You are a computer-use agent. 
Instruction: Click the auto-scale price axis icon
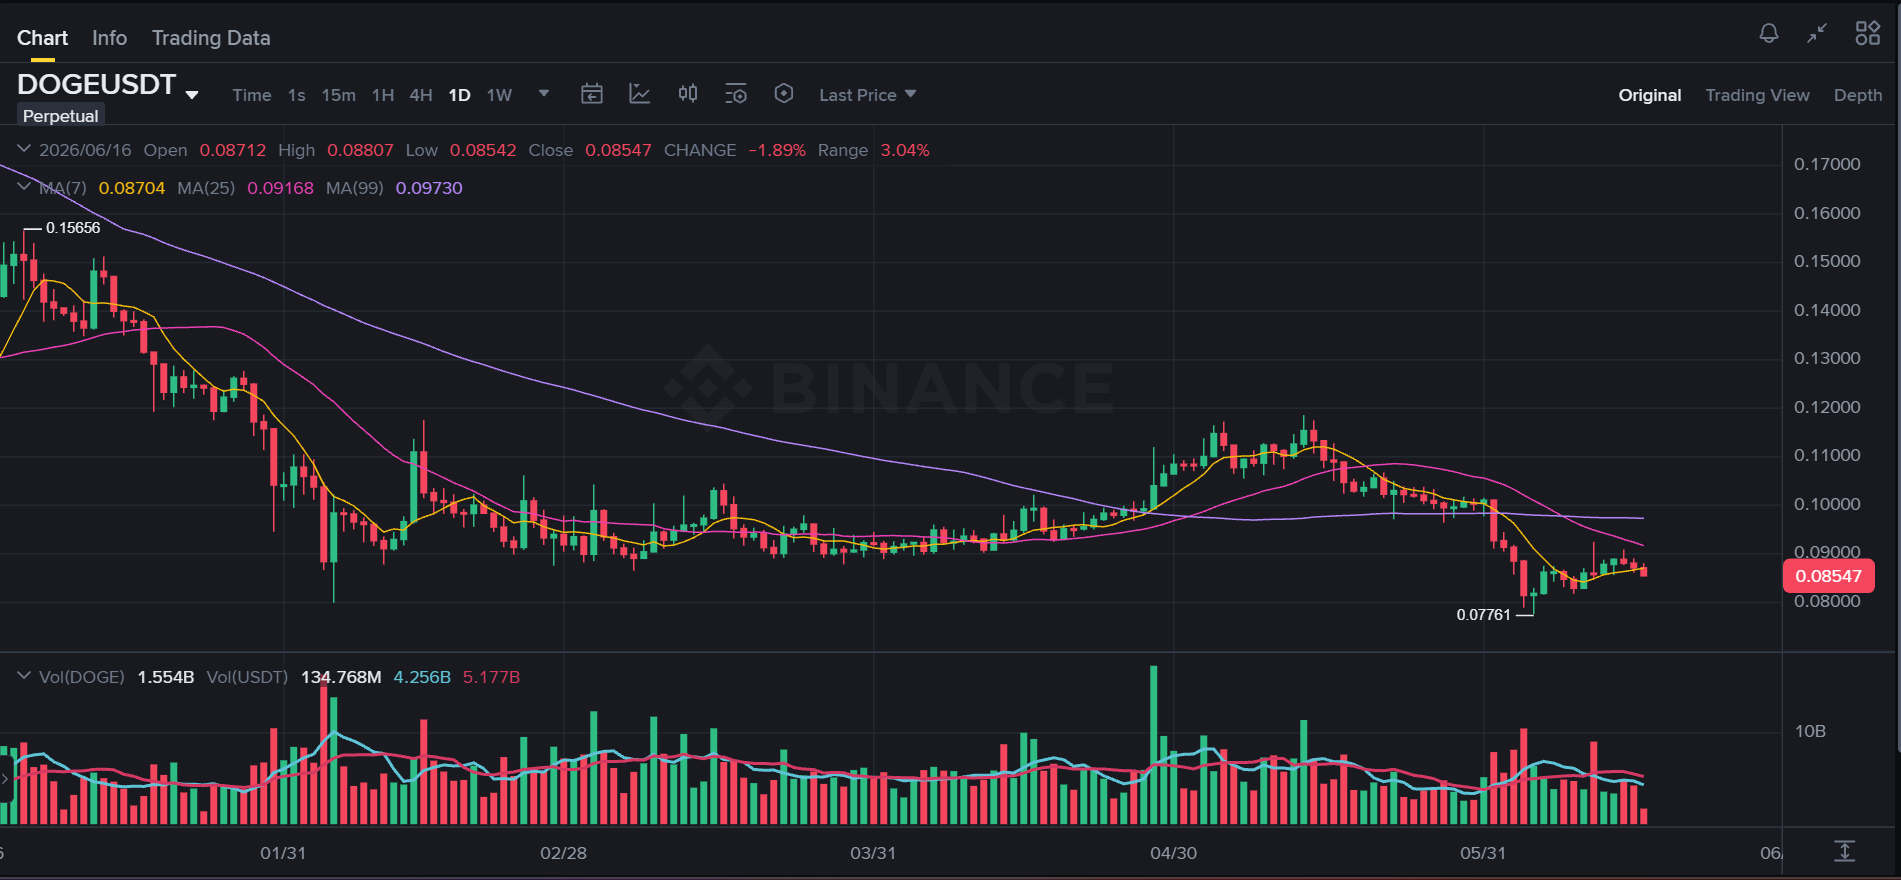1845,851
